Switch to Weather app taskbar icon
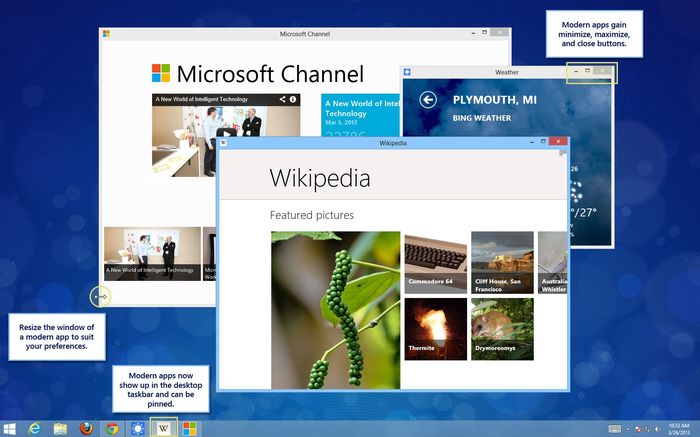700x437 pixels. coord(137,428)
